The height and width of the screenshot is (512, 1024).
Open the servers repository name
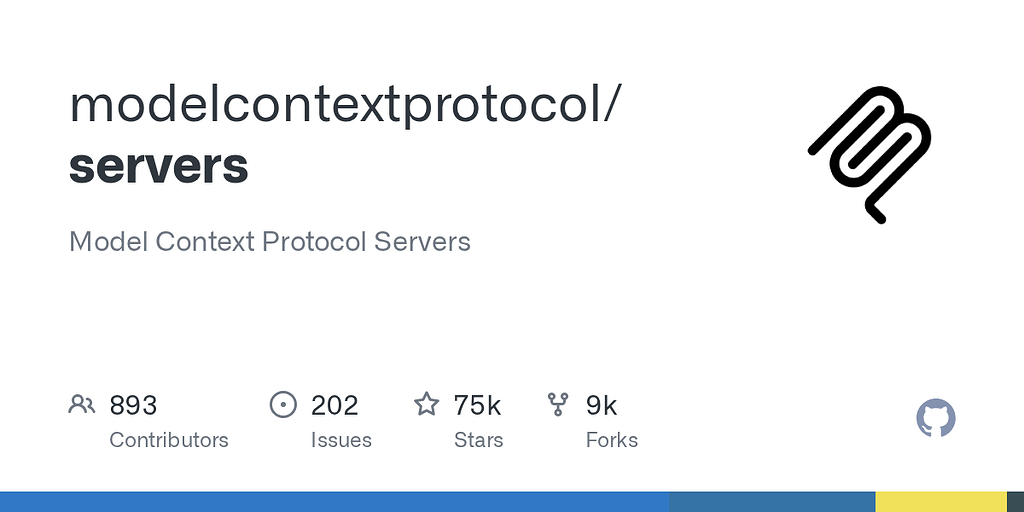tap(159, 166)
